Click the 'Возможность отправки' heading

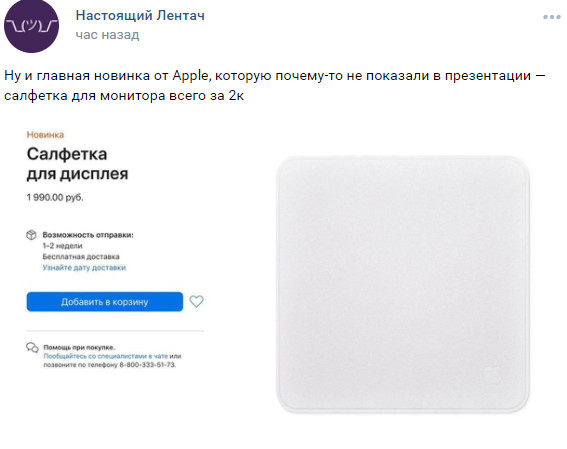88,235
